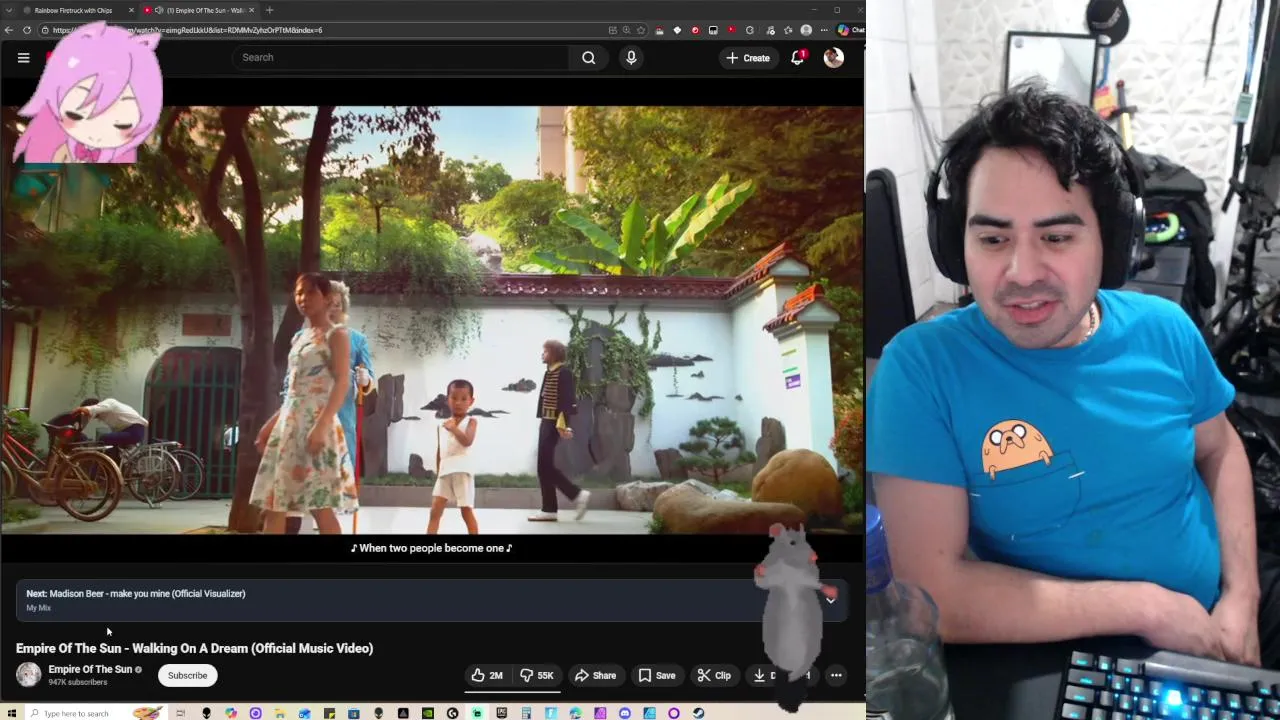Click the YouTube search magnifier button

(x=589, y=58)
